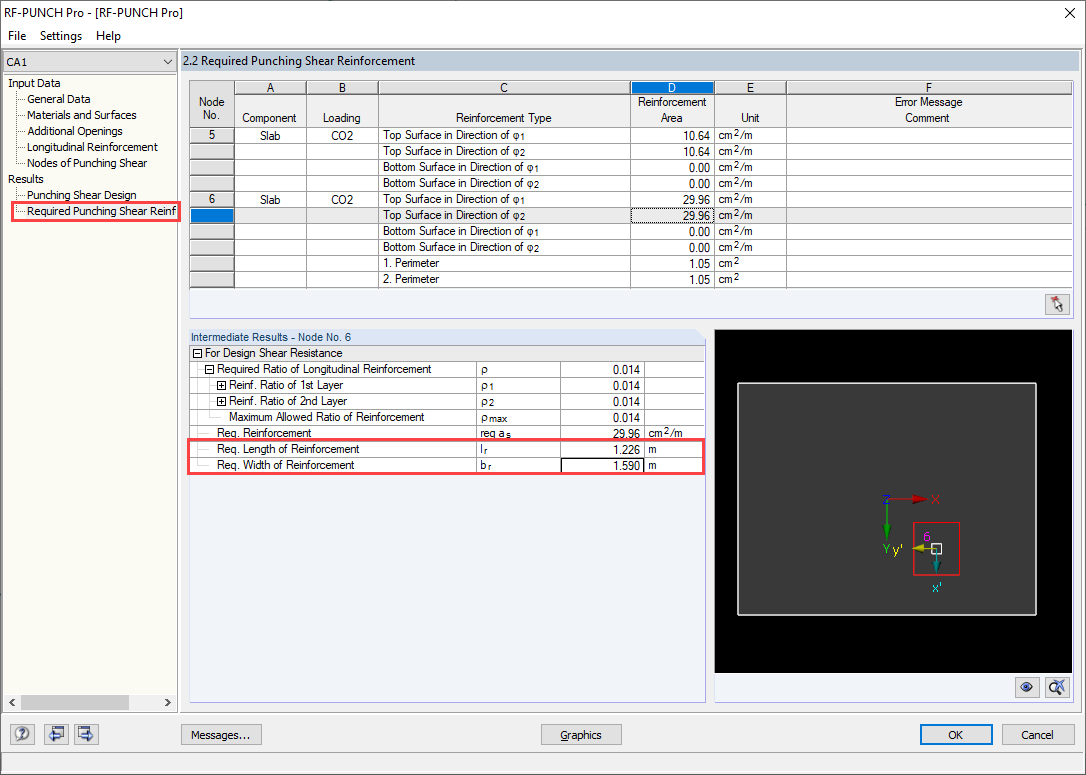
Task: Select Materials and Surfaces tree item
Action: point(82,115)
